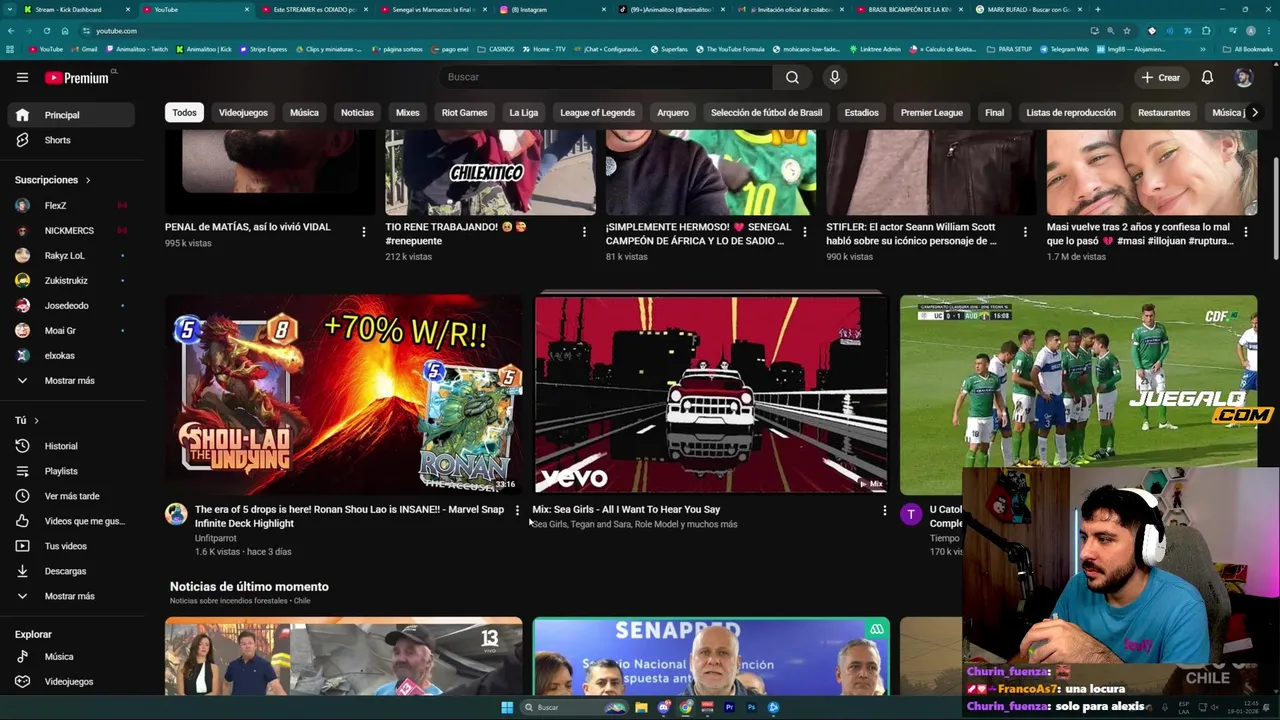Expand Mostrar más under Suscripciones
This screenshot has width=1280, height=720.
click(71, 381)
